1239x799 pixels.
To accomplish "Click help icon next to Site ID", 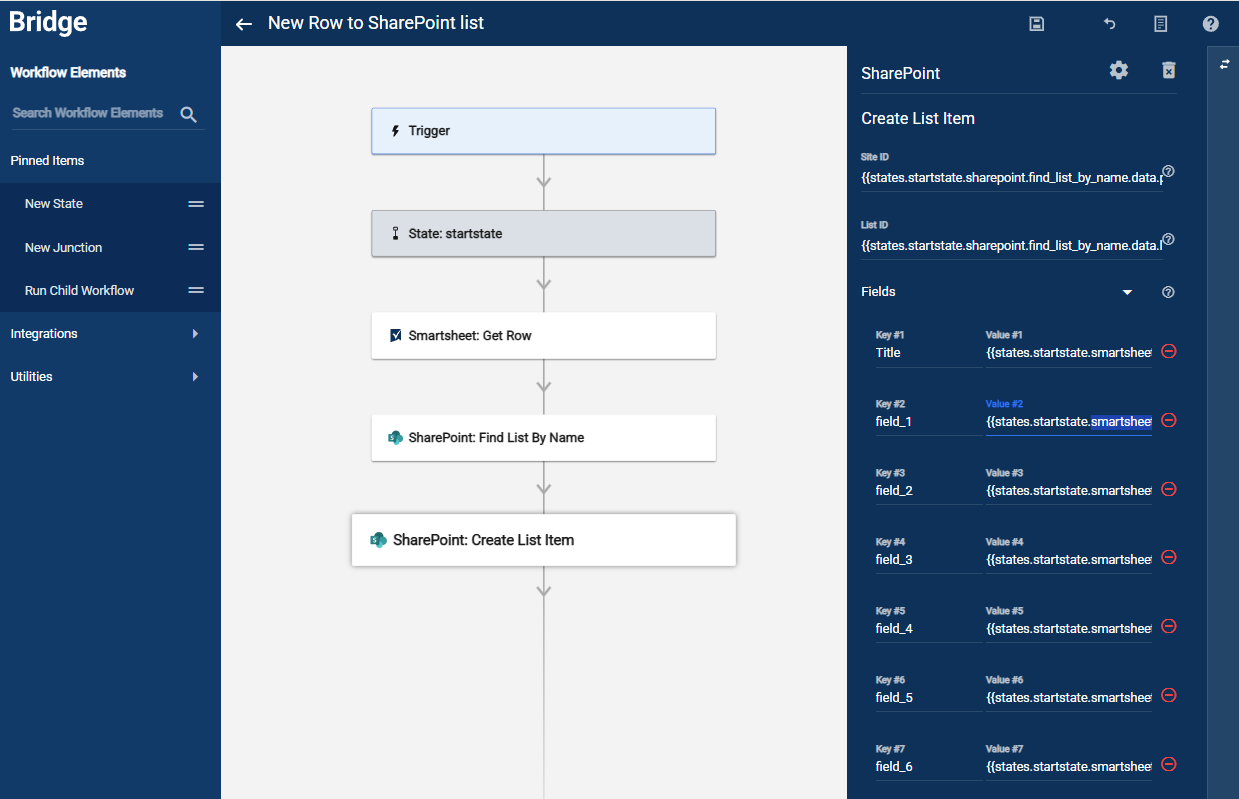I will coord(1168,172).
